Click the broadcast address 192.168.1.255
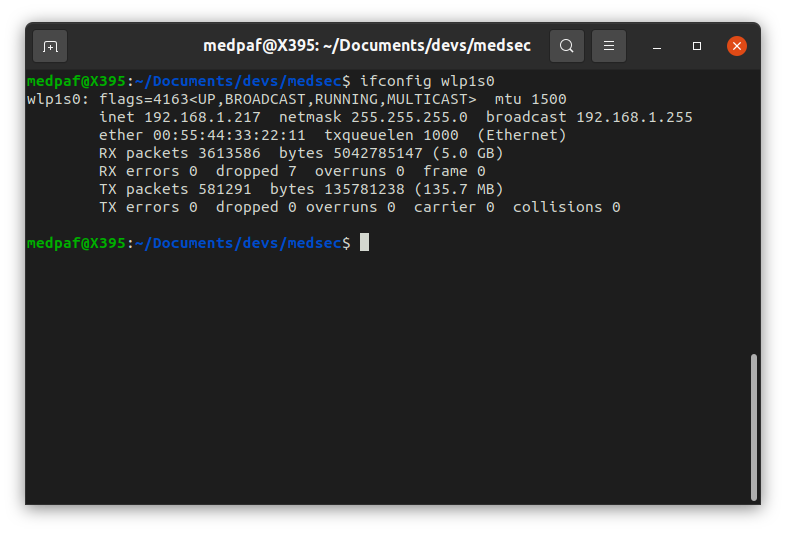 click(x=634, y=117)
